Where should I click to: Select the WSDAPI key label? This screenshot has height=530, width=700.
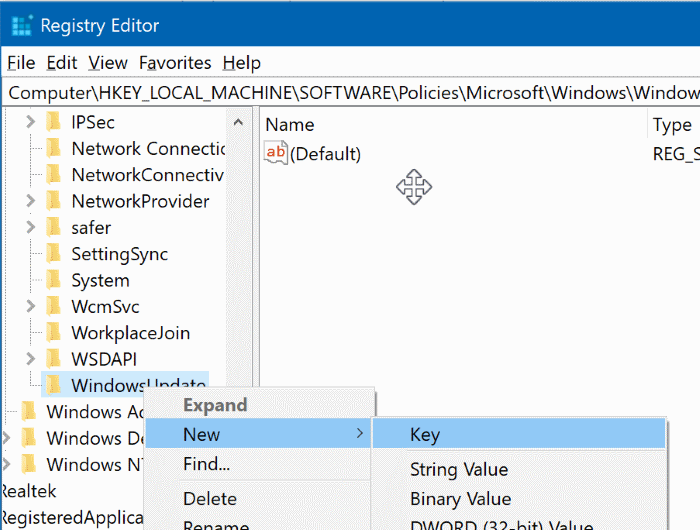pos(104,359)
